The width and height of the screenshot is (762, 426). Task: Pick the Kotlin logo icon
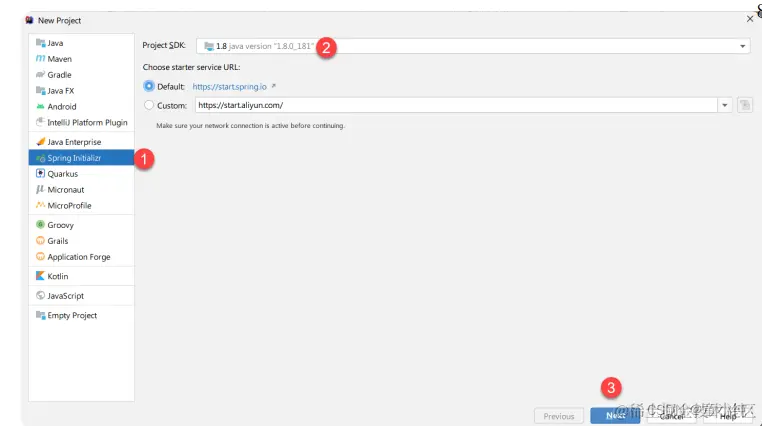(x=41, y=276)
